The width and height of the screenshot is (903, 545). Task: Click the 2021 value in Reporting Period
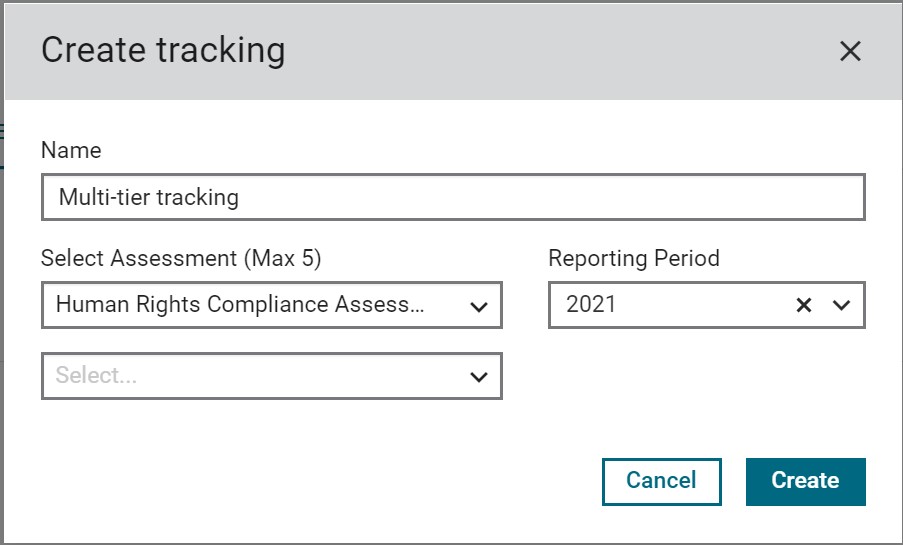tap(591, 304)
